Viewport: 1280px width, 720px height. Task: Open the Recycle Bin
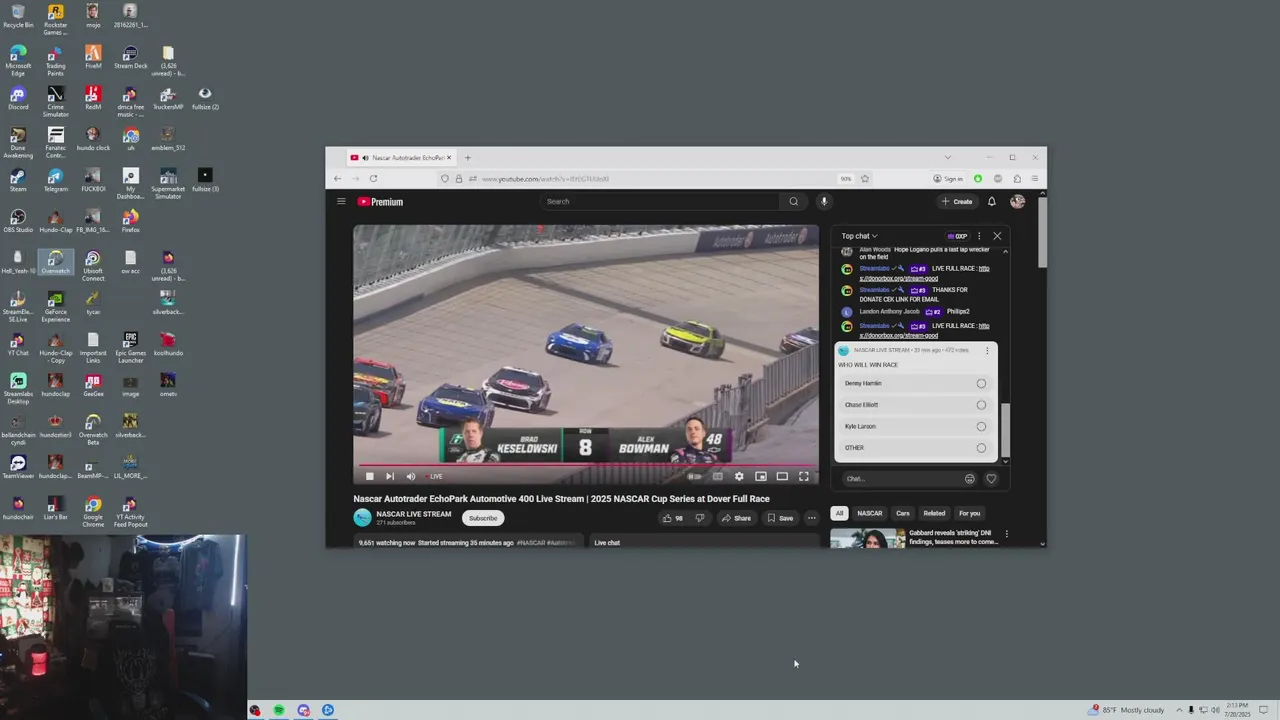[x=18, y=16]
